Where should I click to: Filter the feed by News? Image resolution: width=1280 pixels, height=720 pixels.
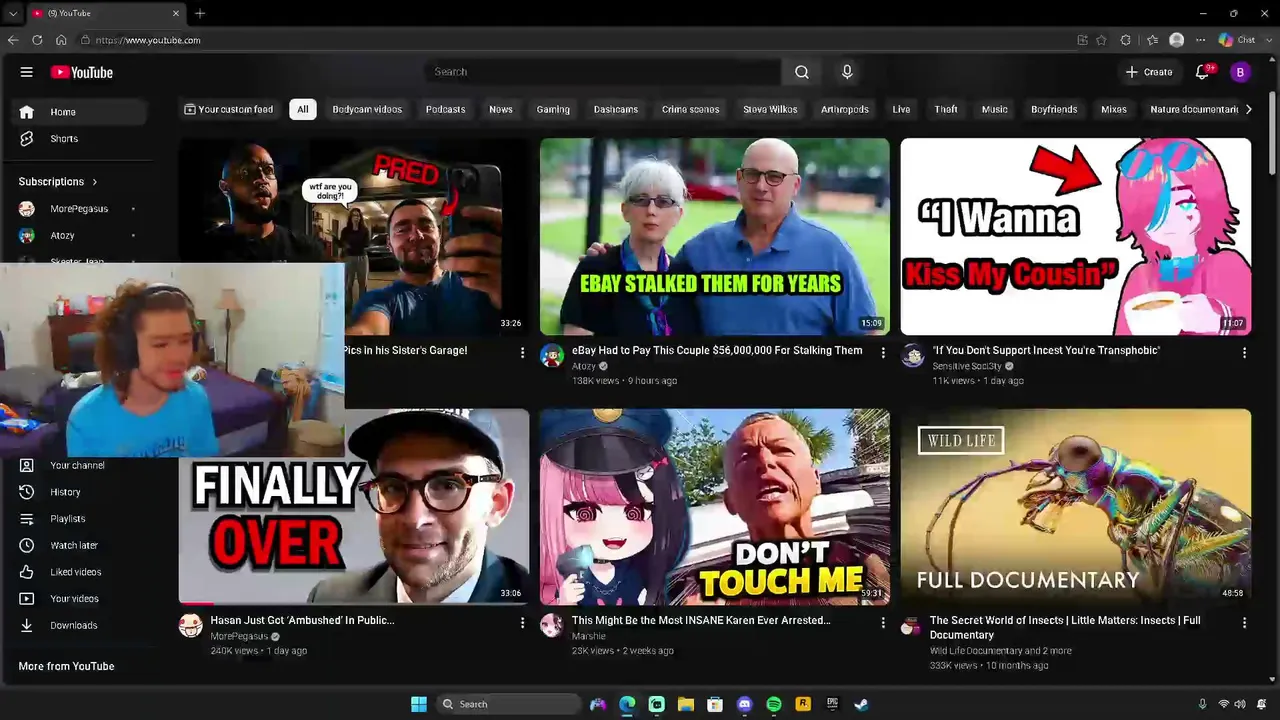[x=501, y=109]
